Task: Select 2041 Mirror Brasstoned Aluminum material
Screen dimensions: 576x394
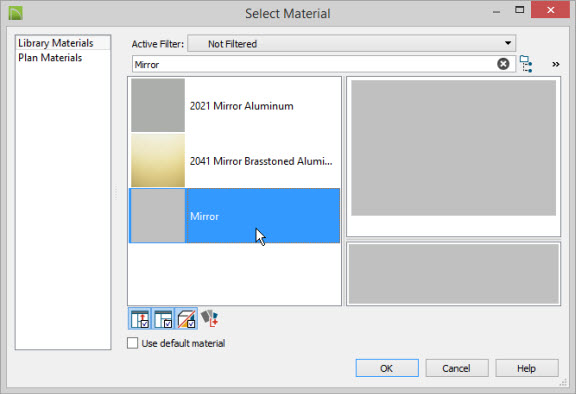Action: pyautogui.click(x=234, y=161)
